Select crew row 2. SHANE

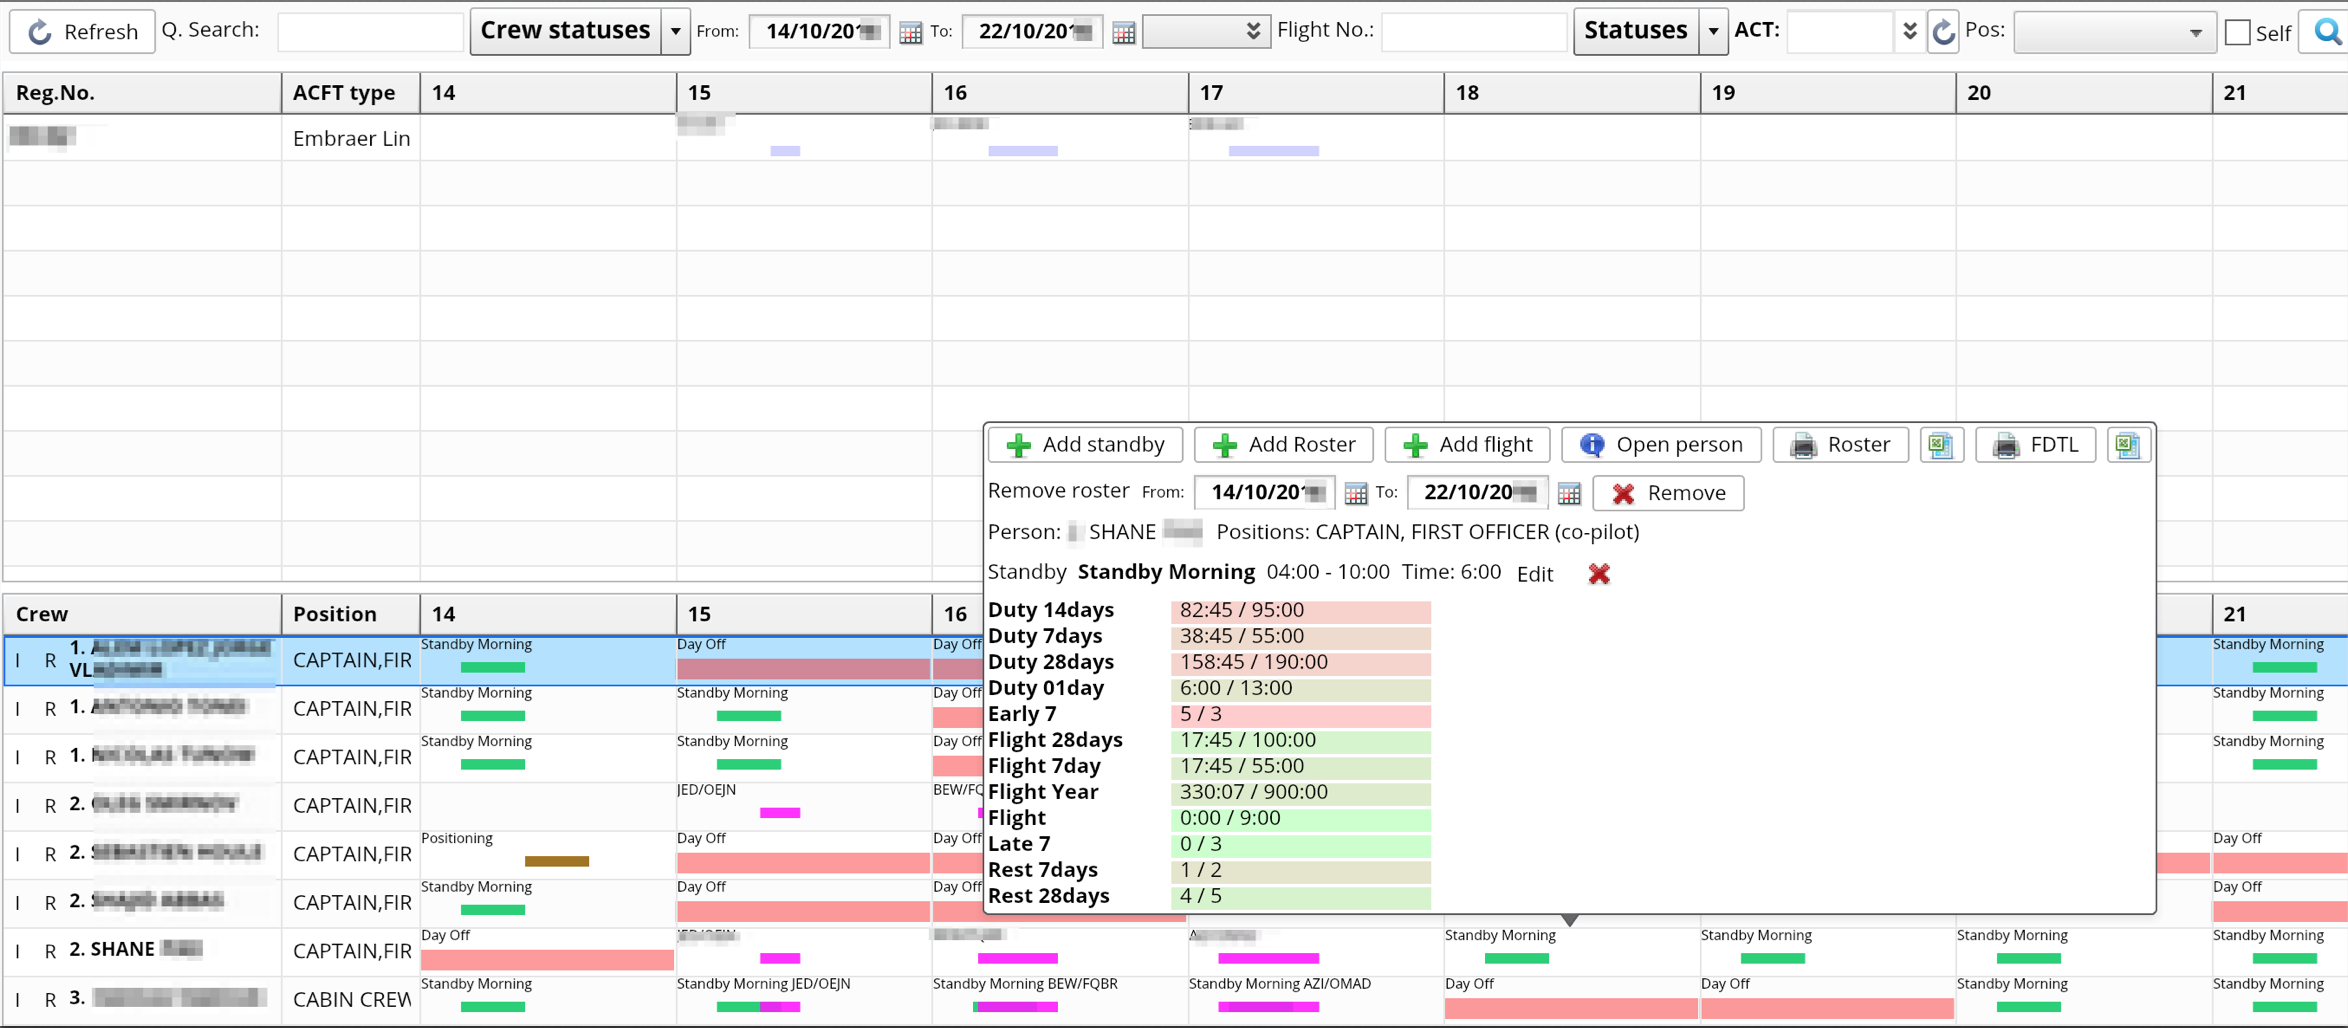(142, 951)
